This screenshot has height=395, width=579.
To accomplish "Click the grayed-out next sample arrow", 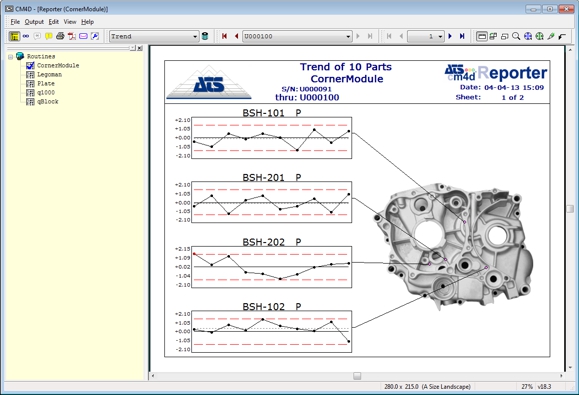I will (x=358, y=36).
